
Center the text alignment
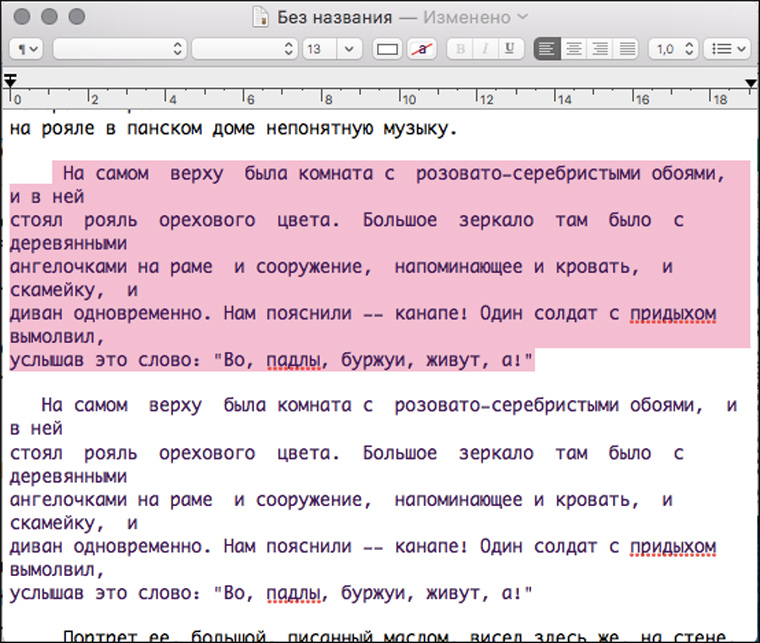tap(574, 49)
